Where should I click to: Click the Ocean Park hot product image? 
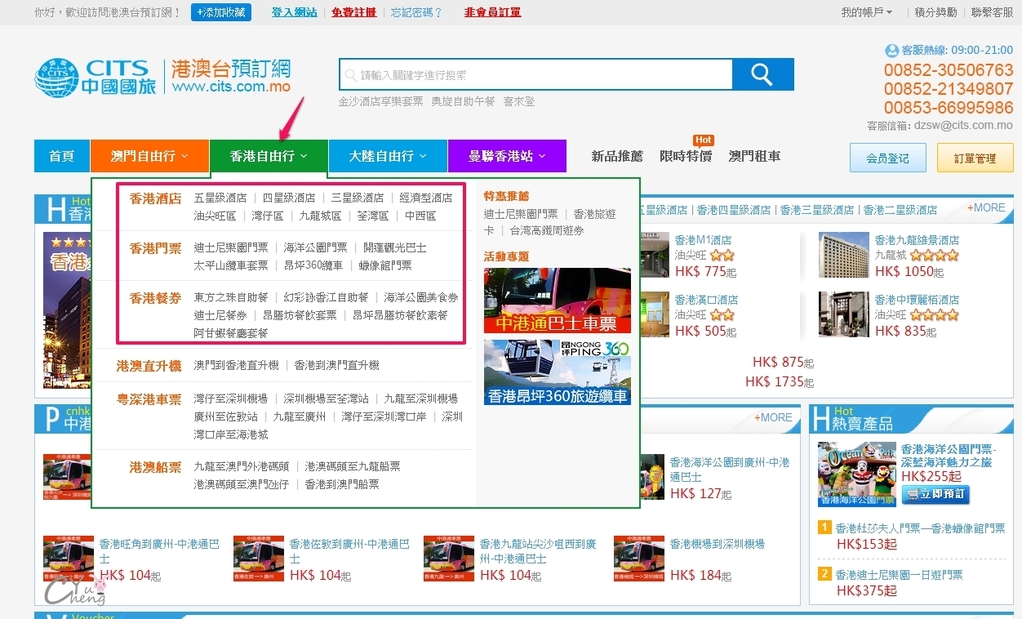(x=855, y=474)
